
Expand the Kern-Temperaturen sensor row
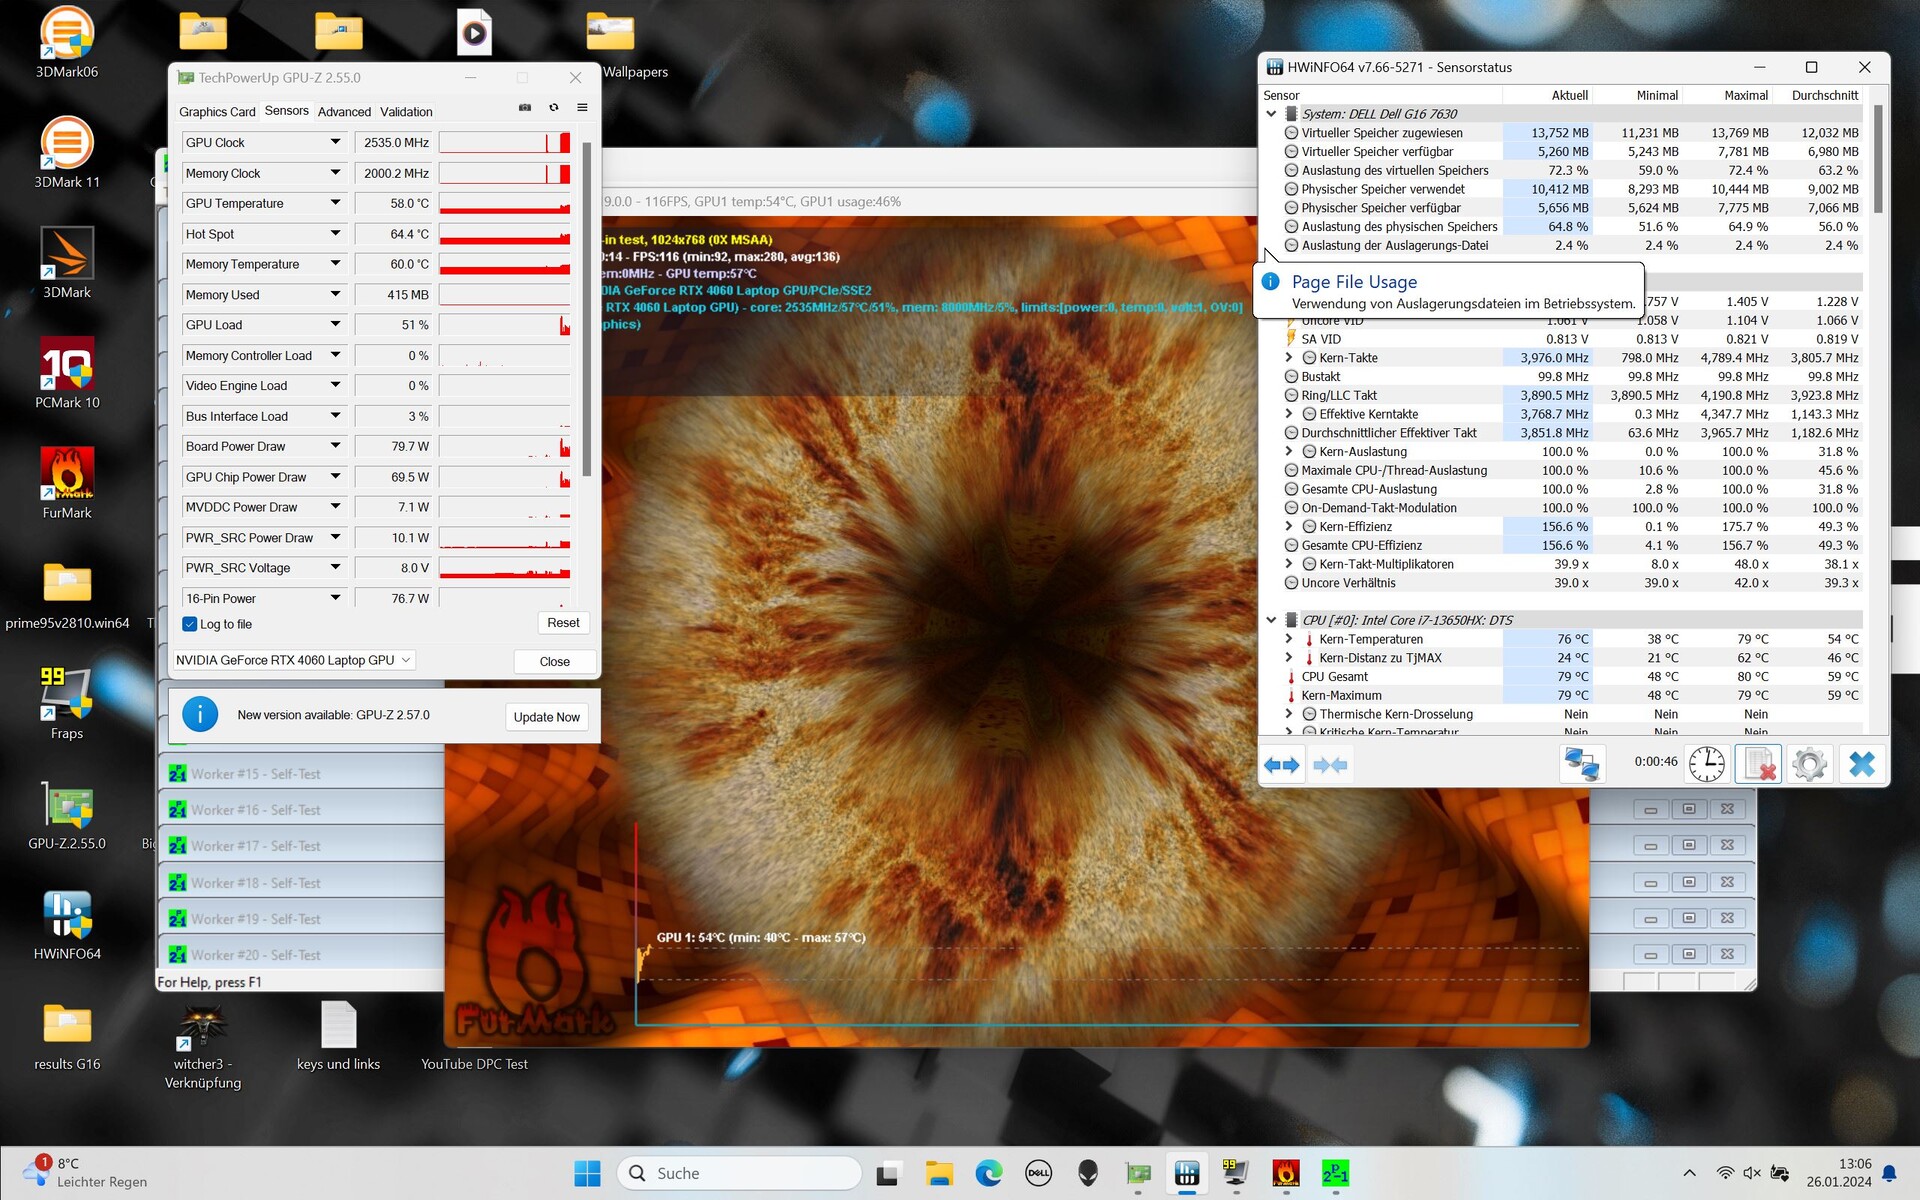(1289, 639)
